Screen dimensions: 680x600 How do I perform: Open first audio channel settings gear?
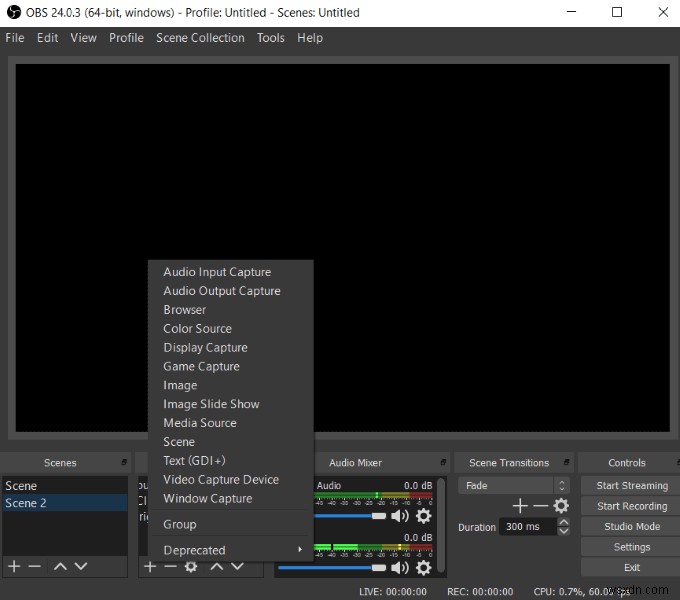pyautogui.click(x=423, y=516)
